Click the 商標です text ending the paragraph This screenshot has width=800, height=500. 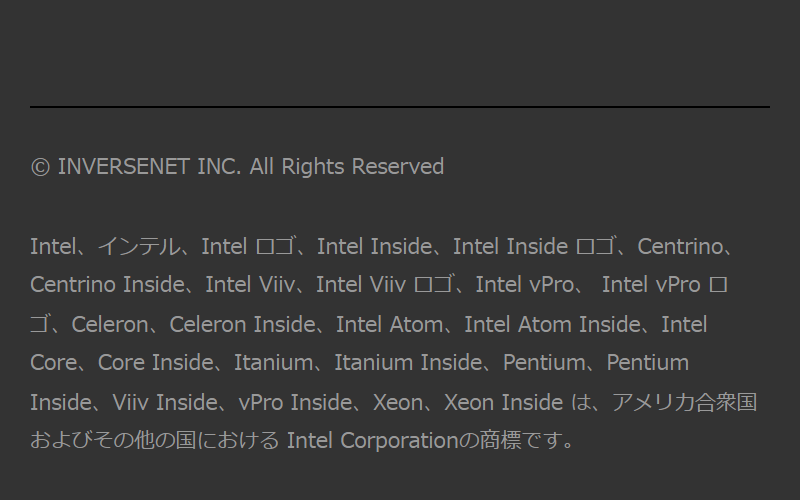point(529,441)
